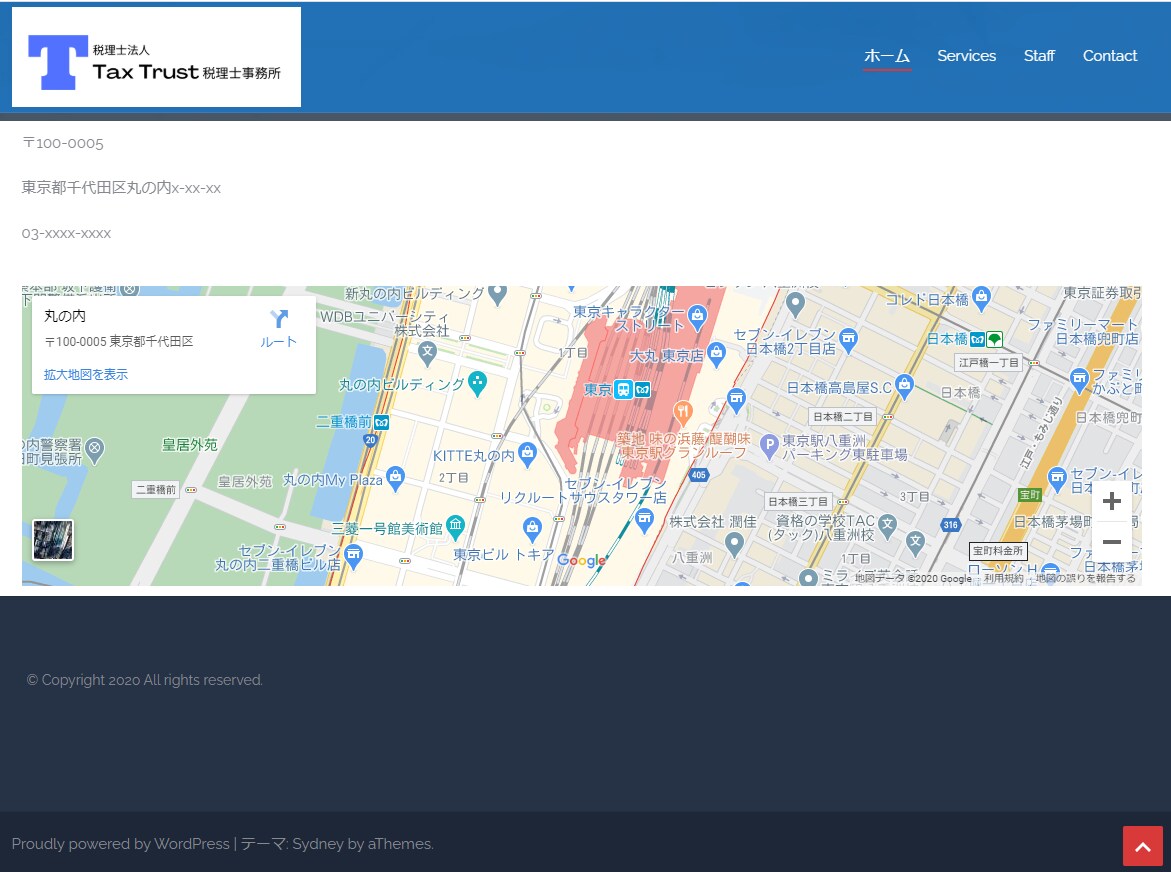Click the 二重橋前 metro icon

point(382,423)
